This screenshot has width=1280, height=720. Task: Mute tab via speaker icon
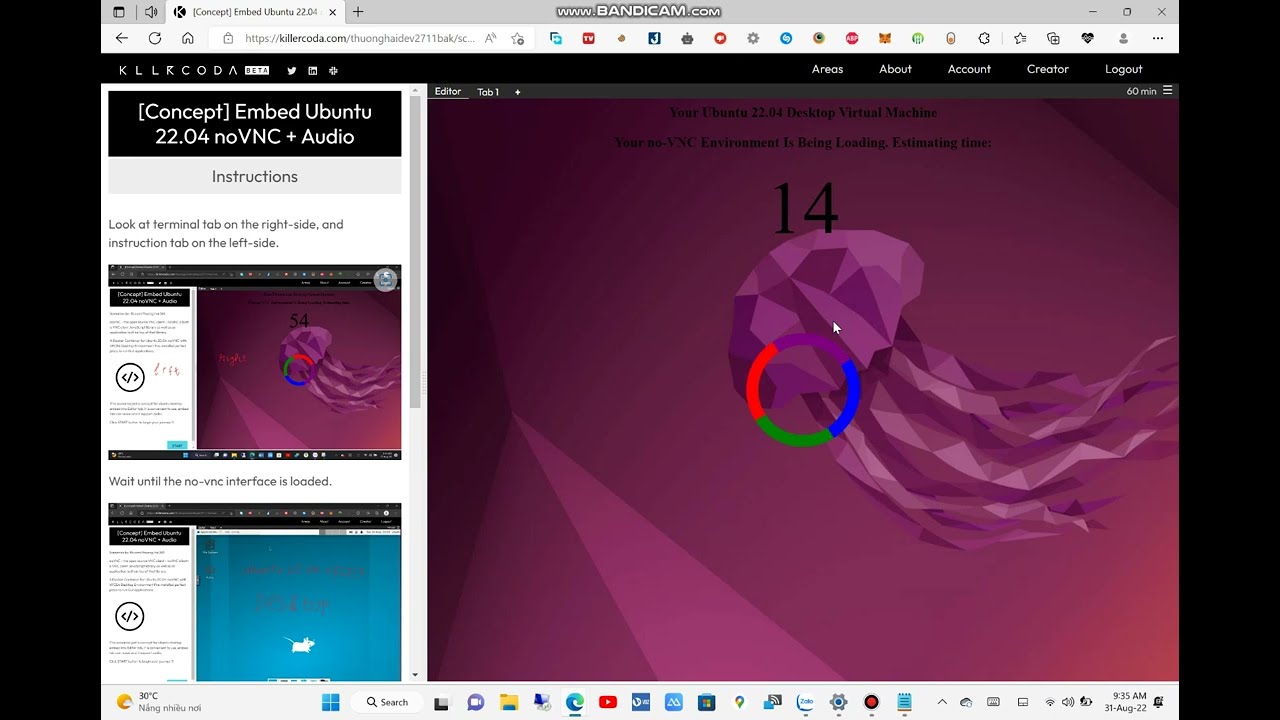click(x=151, y=12)
